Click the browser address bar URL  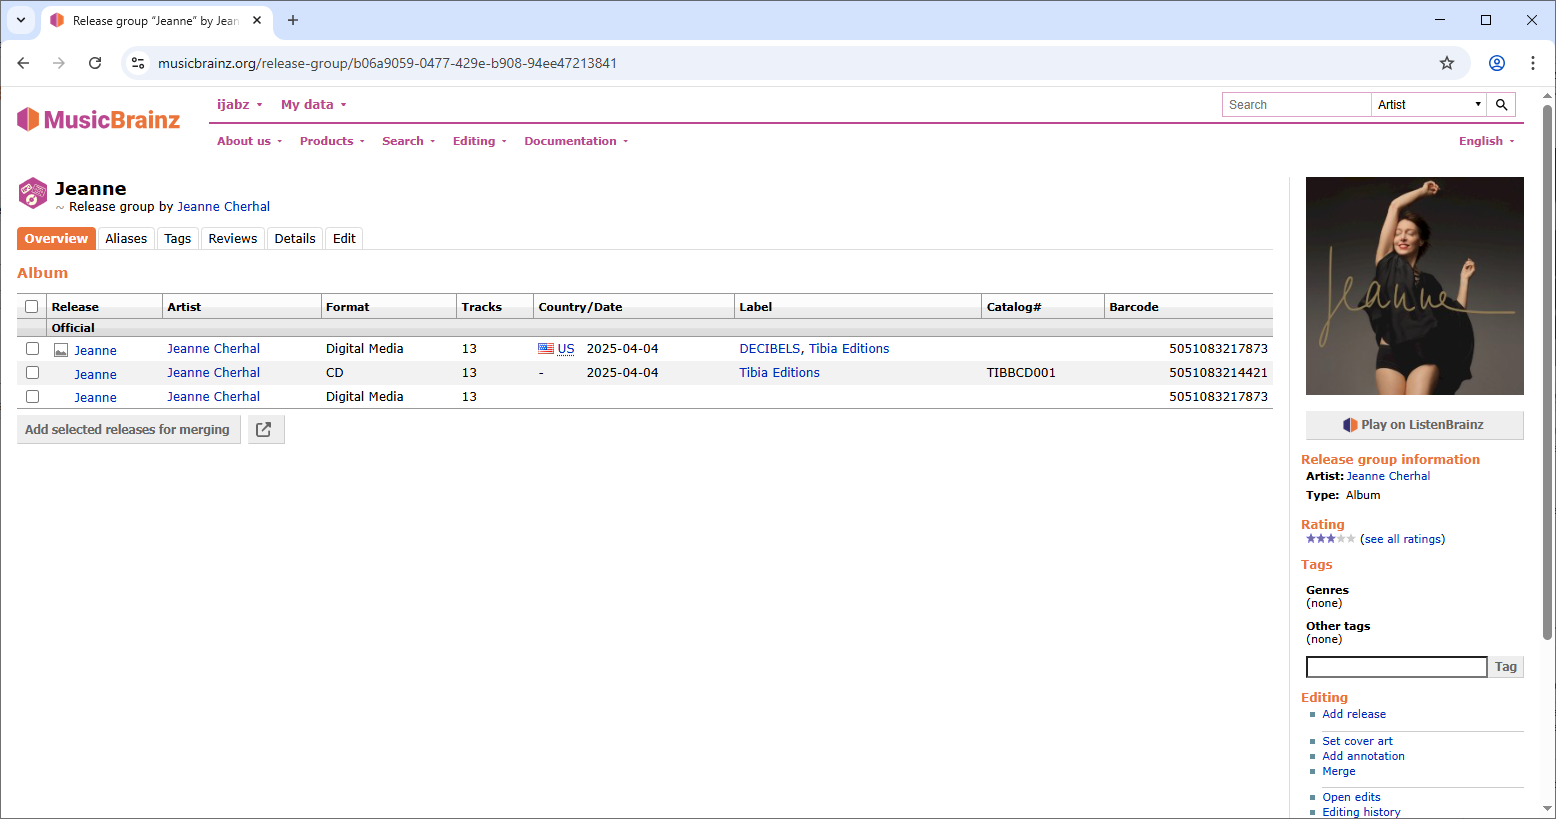[x=387, y=63]
